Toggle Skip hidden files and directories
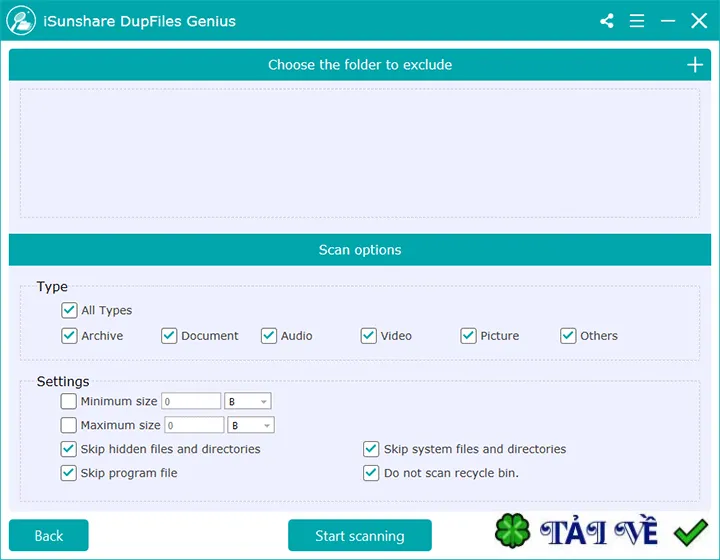This screenshot has height=560, width=720. 68,449
